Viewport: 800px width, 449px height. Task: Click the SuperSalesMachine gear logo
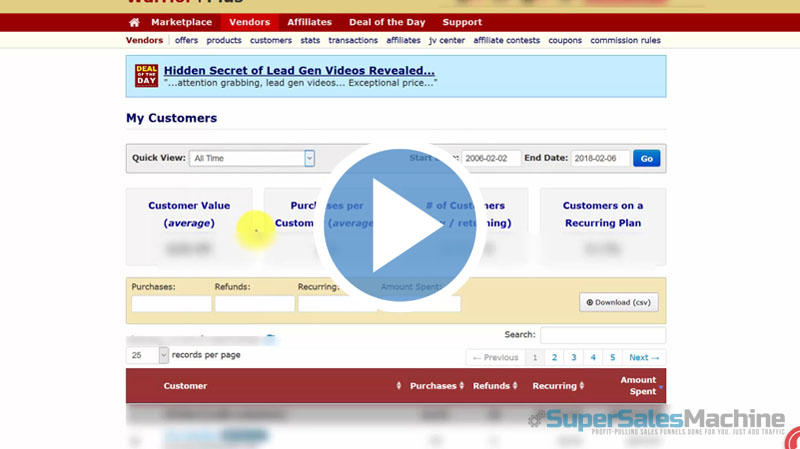[537, 420]
